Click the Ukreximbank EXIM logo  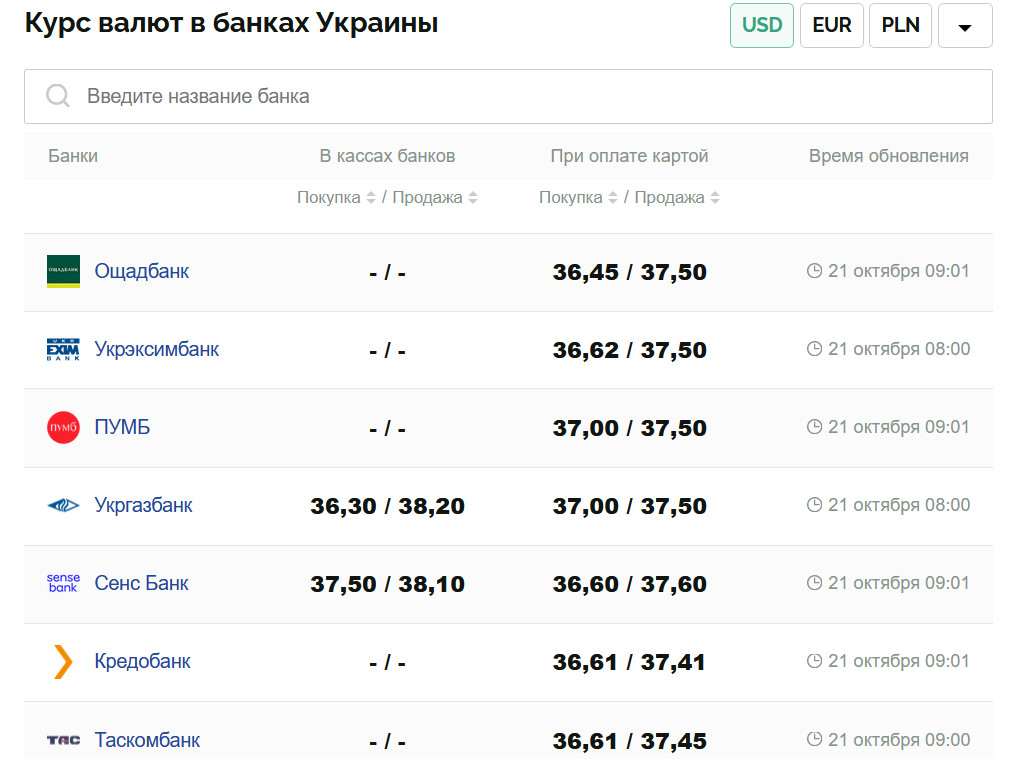(x=63, y=349)
